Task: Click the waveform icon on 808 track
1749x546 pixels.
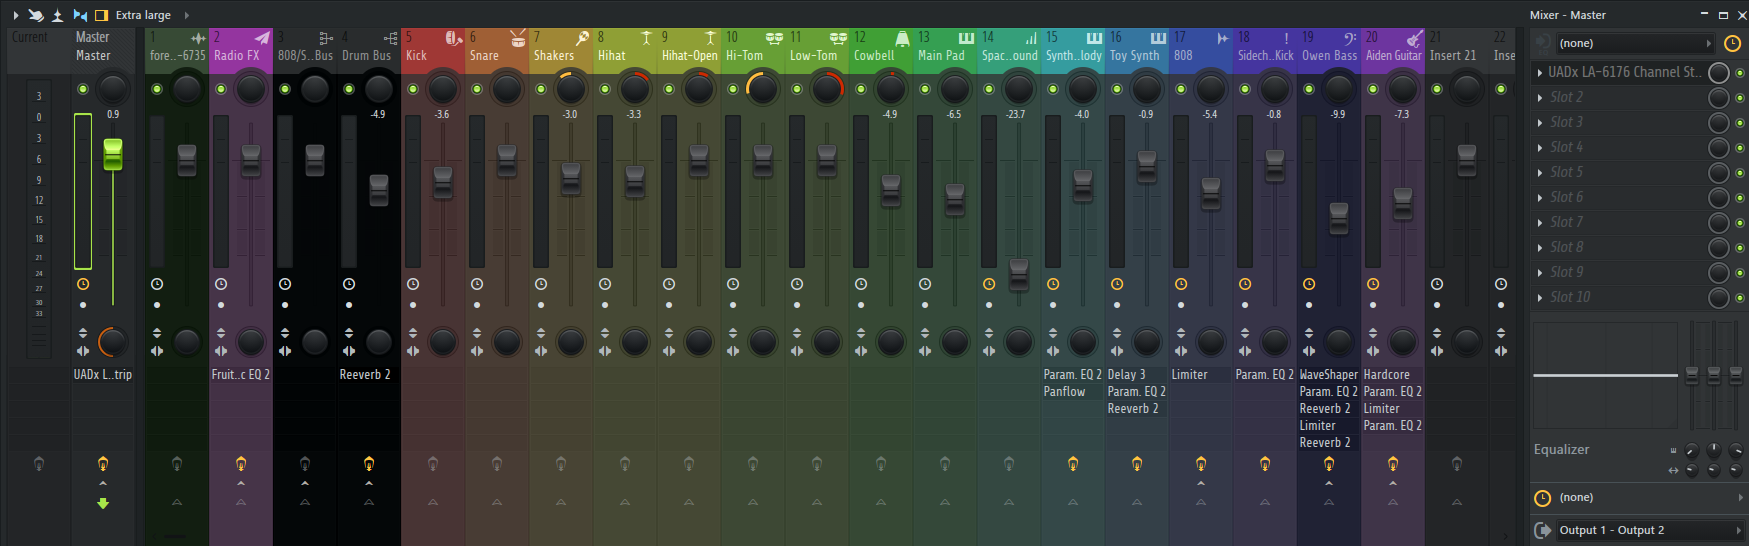Action: coord(1222,38)
